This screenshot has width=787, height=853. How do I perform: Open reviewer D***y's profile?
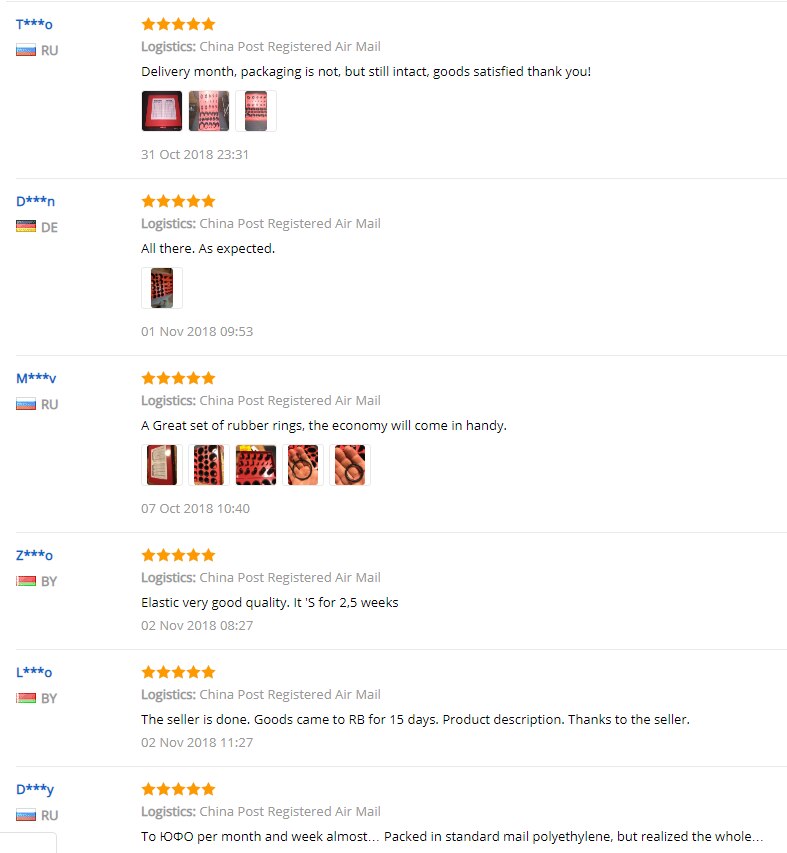(35, 789)
